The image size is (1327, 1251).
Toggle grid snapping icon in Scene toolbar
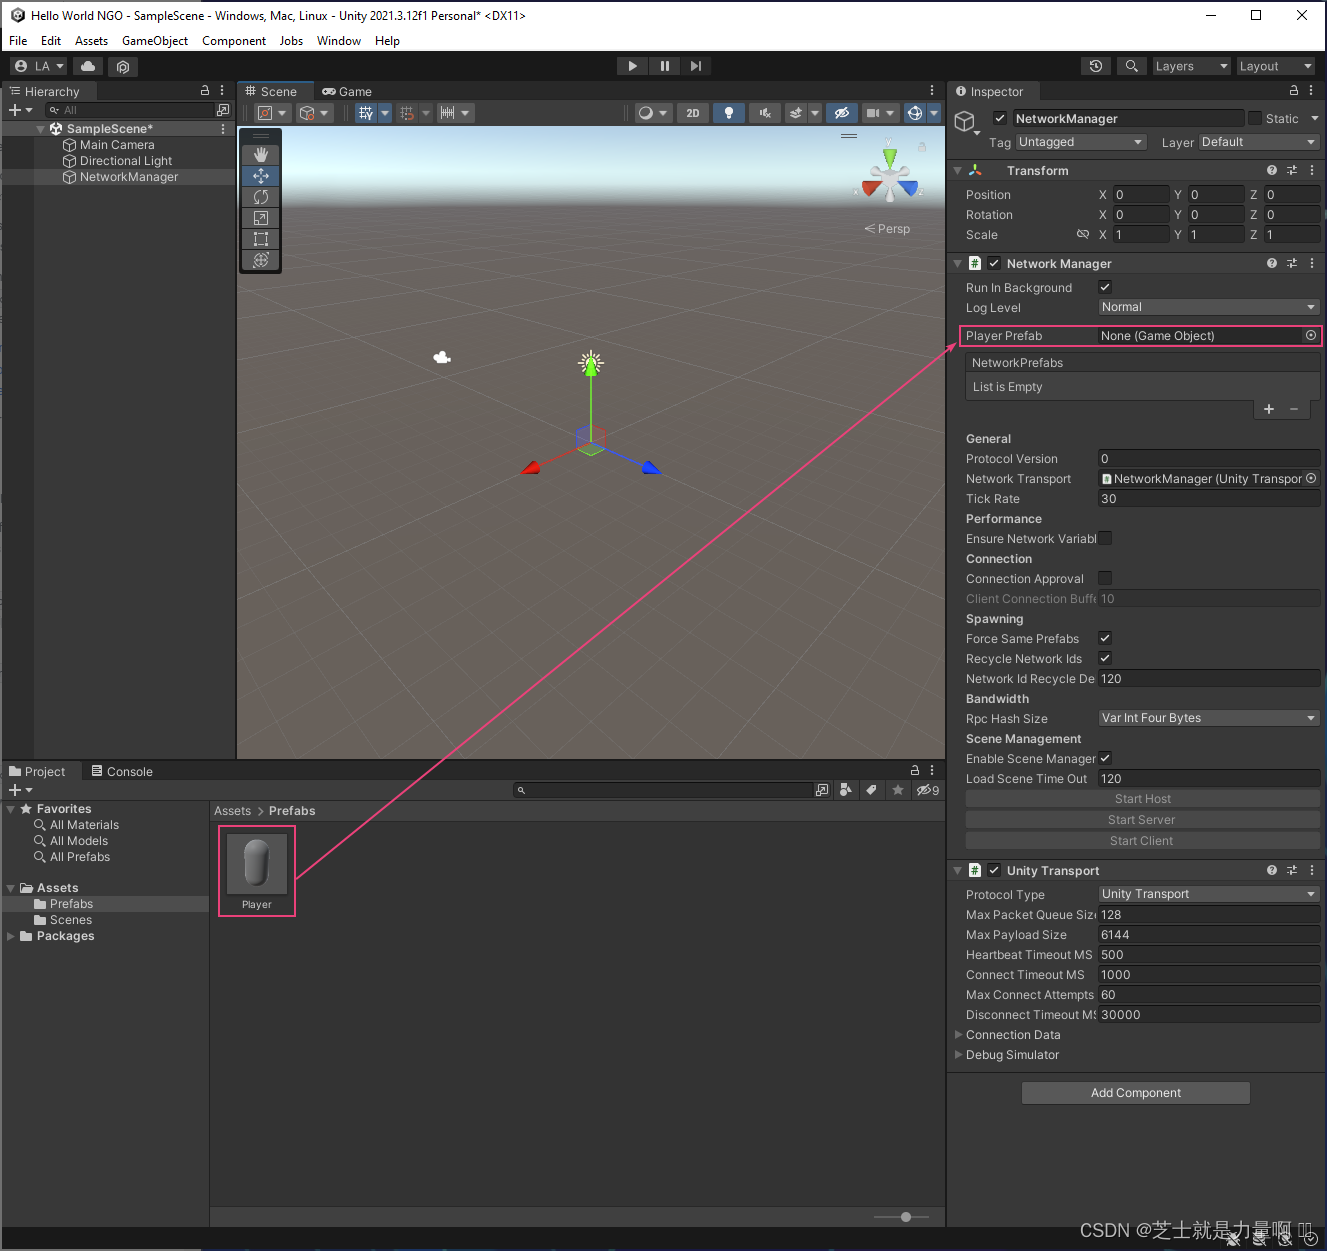407,113
